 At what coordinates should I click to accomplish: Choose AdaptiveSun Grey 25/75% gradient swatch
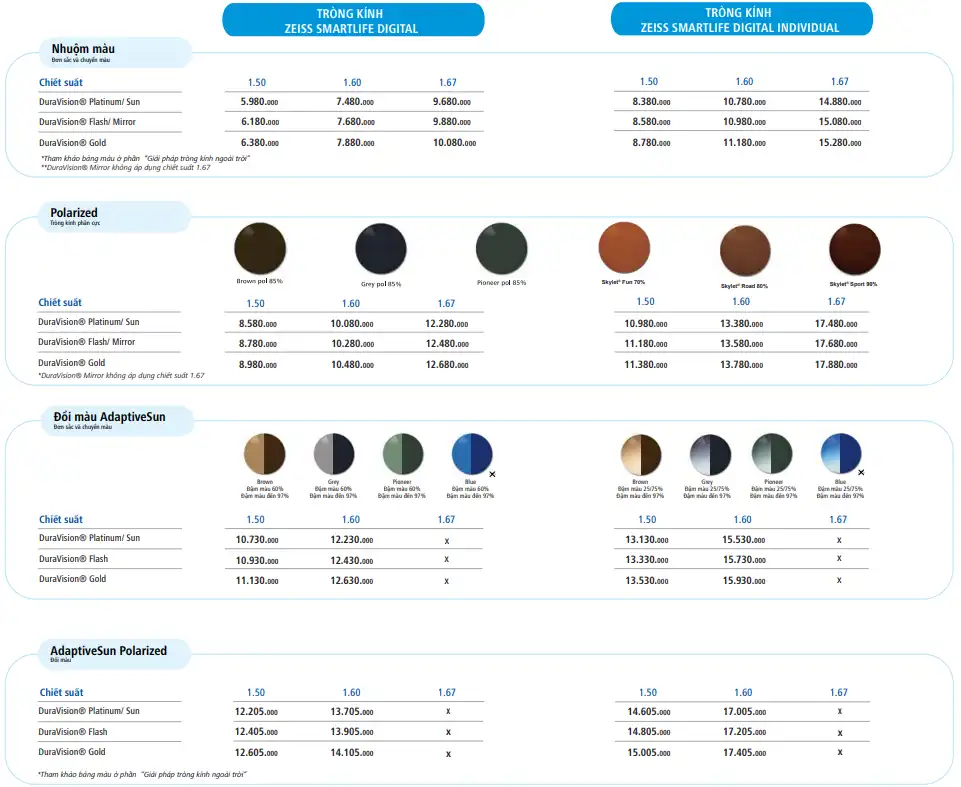710,455
